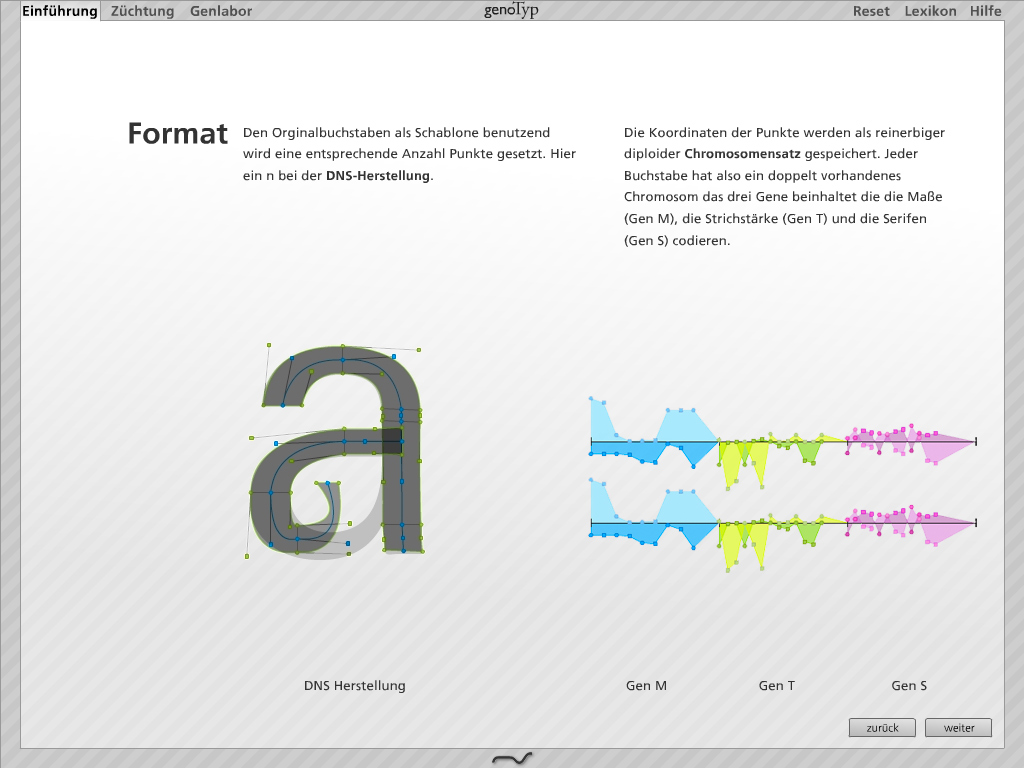Click the Reset menu item
This screenshot has width=1024, height=768.
click(871, 11)
